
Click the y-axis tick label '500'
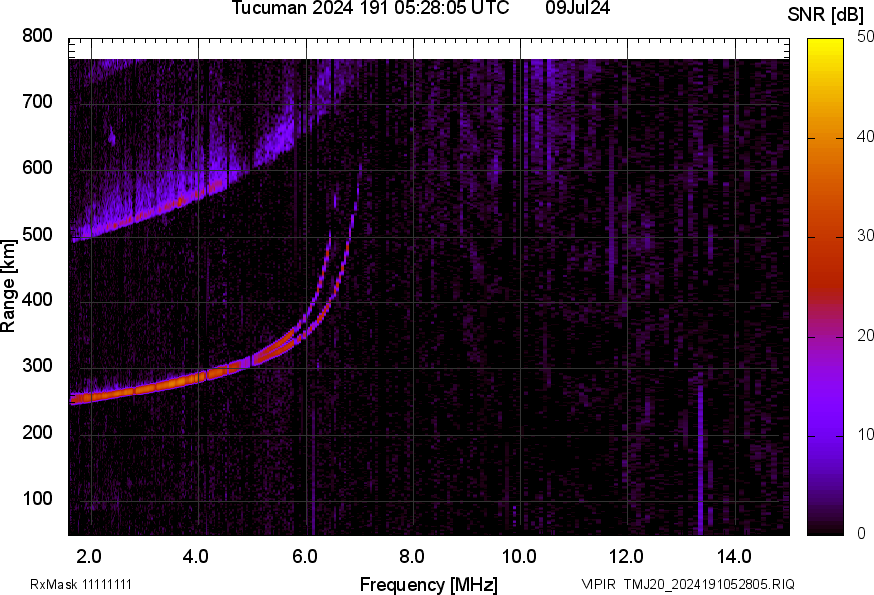(37, 234)
